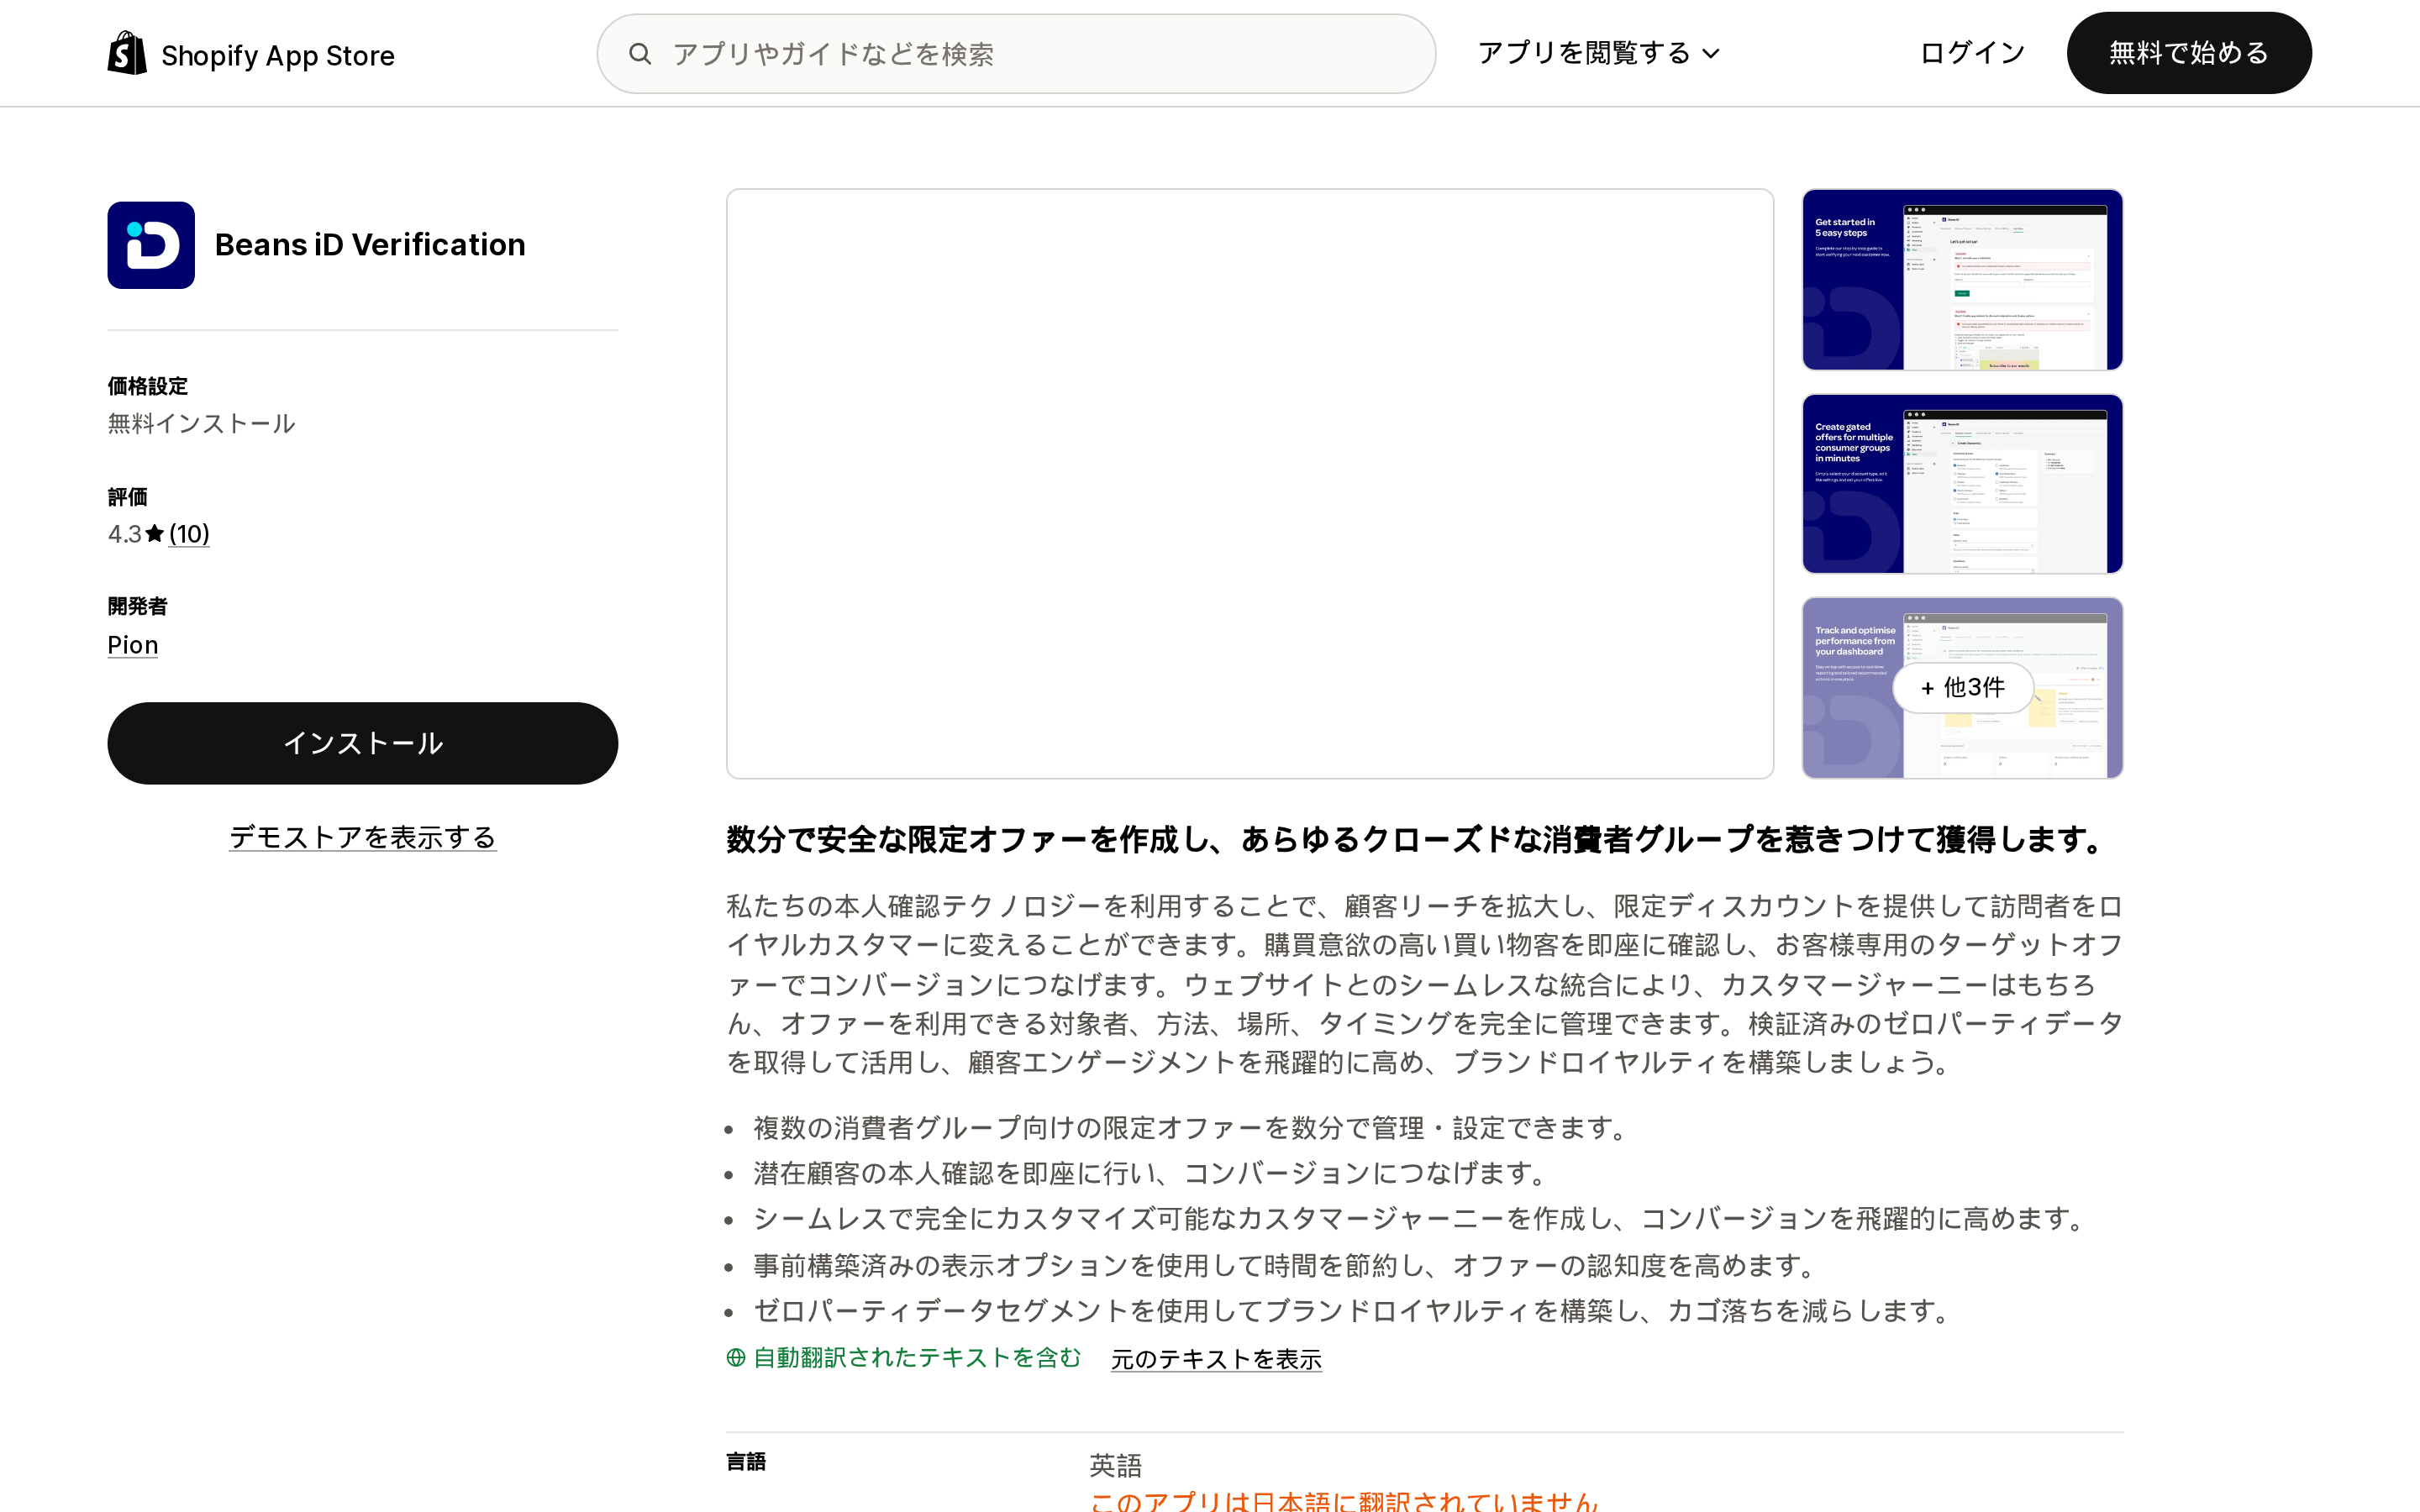Click the bold headline about 限定オファー
Viewport: 2420px width, 1512px height.
(x=1420, y=839)
